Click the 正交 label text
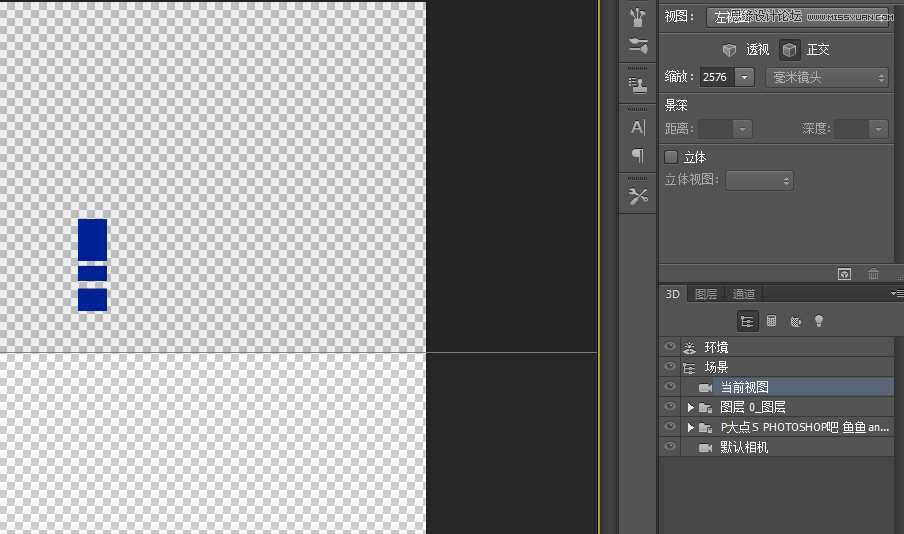904x534 pixels. coord(818,50)
